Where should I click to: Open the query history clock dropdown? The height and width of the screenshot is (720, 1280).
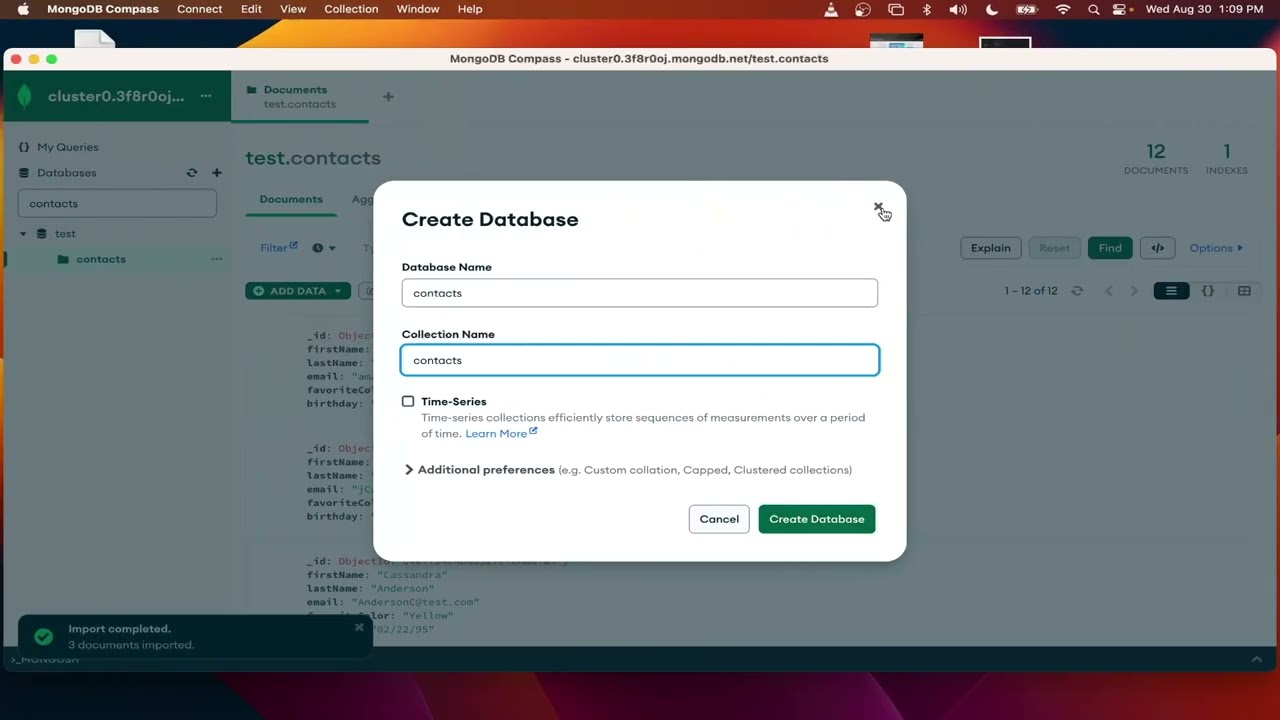pyautogui.click(x=324, y=248)
